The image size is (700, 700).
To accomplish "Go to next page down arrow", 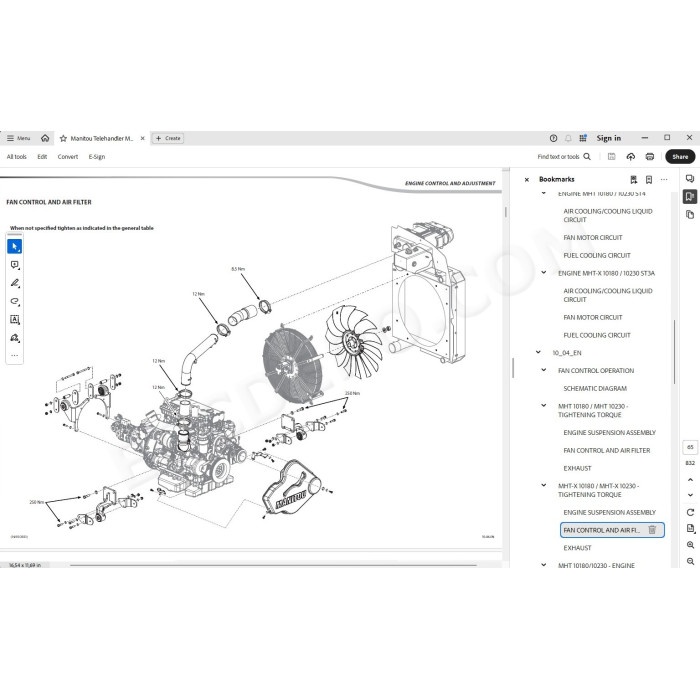I will coord(690,495).
